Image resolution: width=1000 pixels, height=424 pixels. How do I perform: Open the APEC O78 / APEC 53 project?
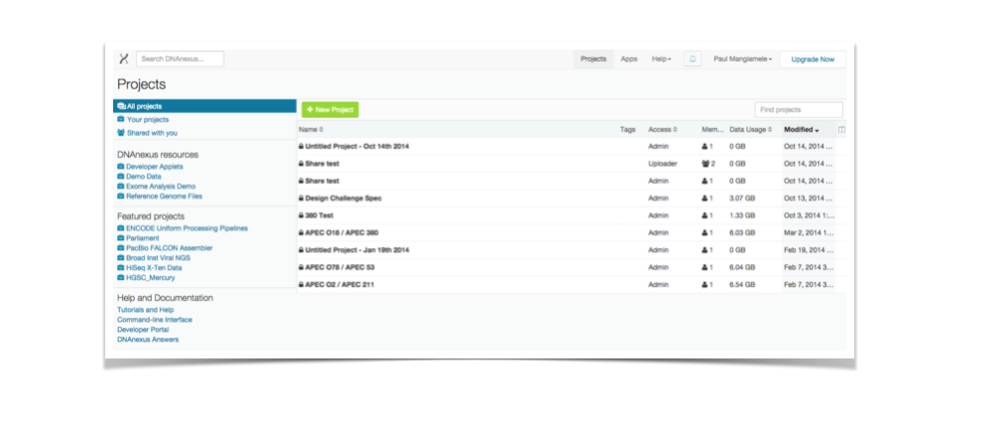340,267
